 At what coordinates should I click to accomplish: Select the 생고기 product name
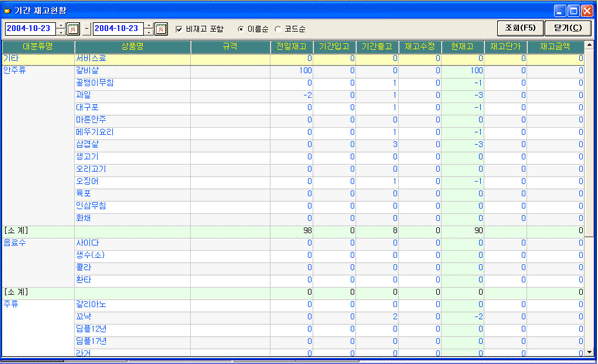coord(87,156)
